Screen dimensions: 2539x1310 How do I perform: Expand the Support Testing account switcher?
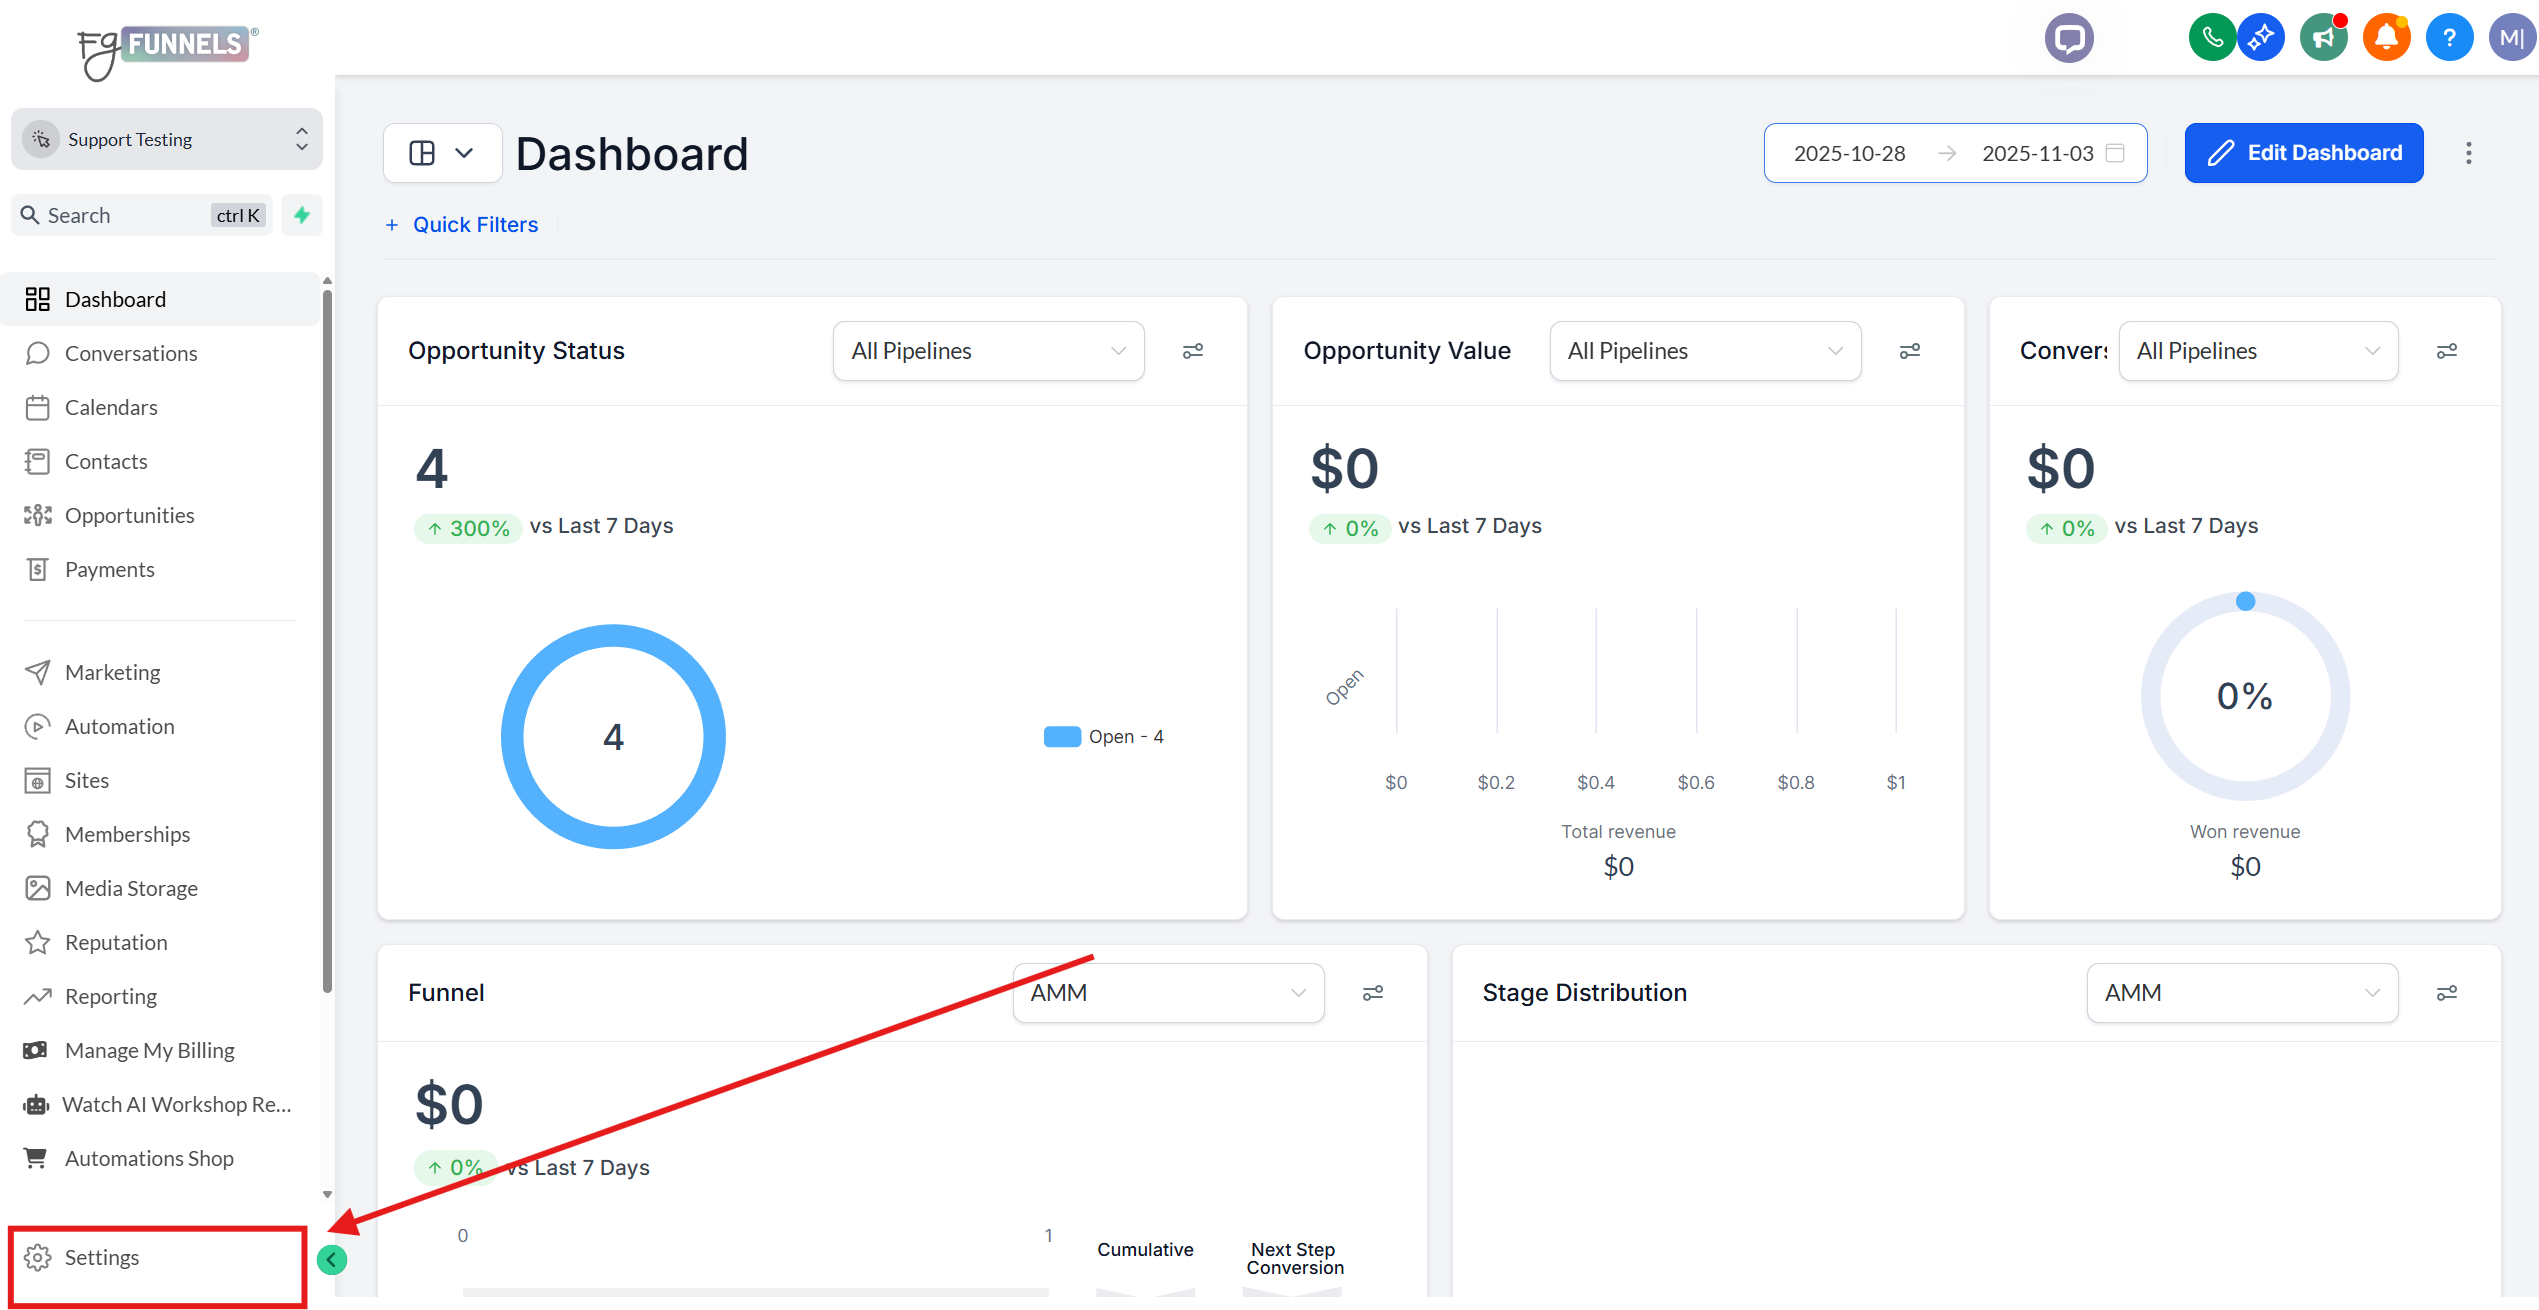click(167, 139)
